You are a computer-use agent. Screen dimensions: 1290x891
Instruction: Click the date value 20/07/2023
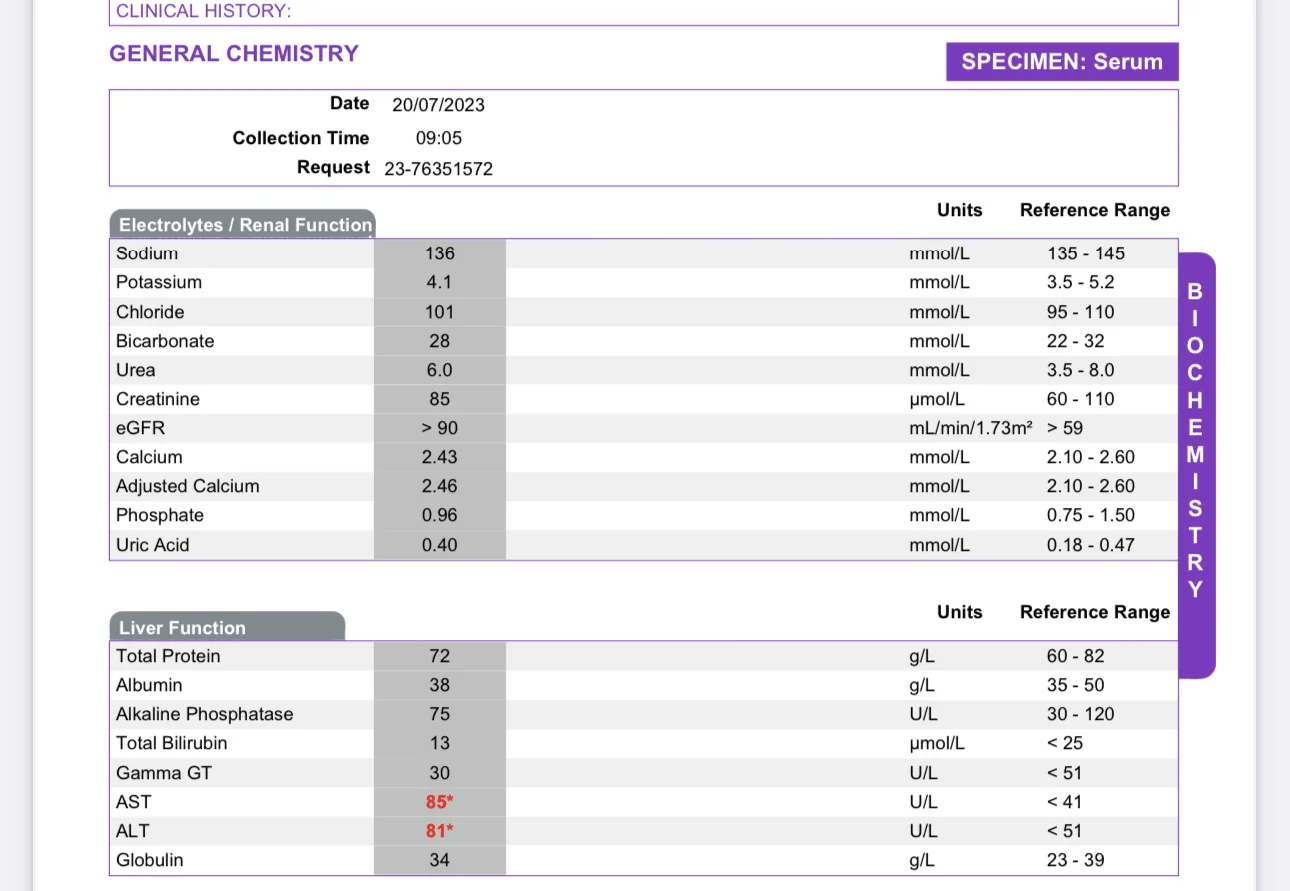point(438,105)
